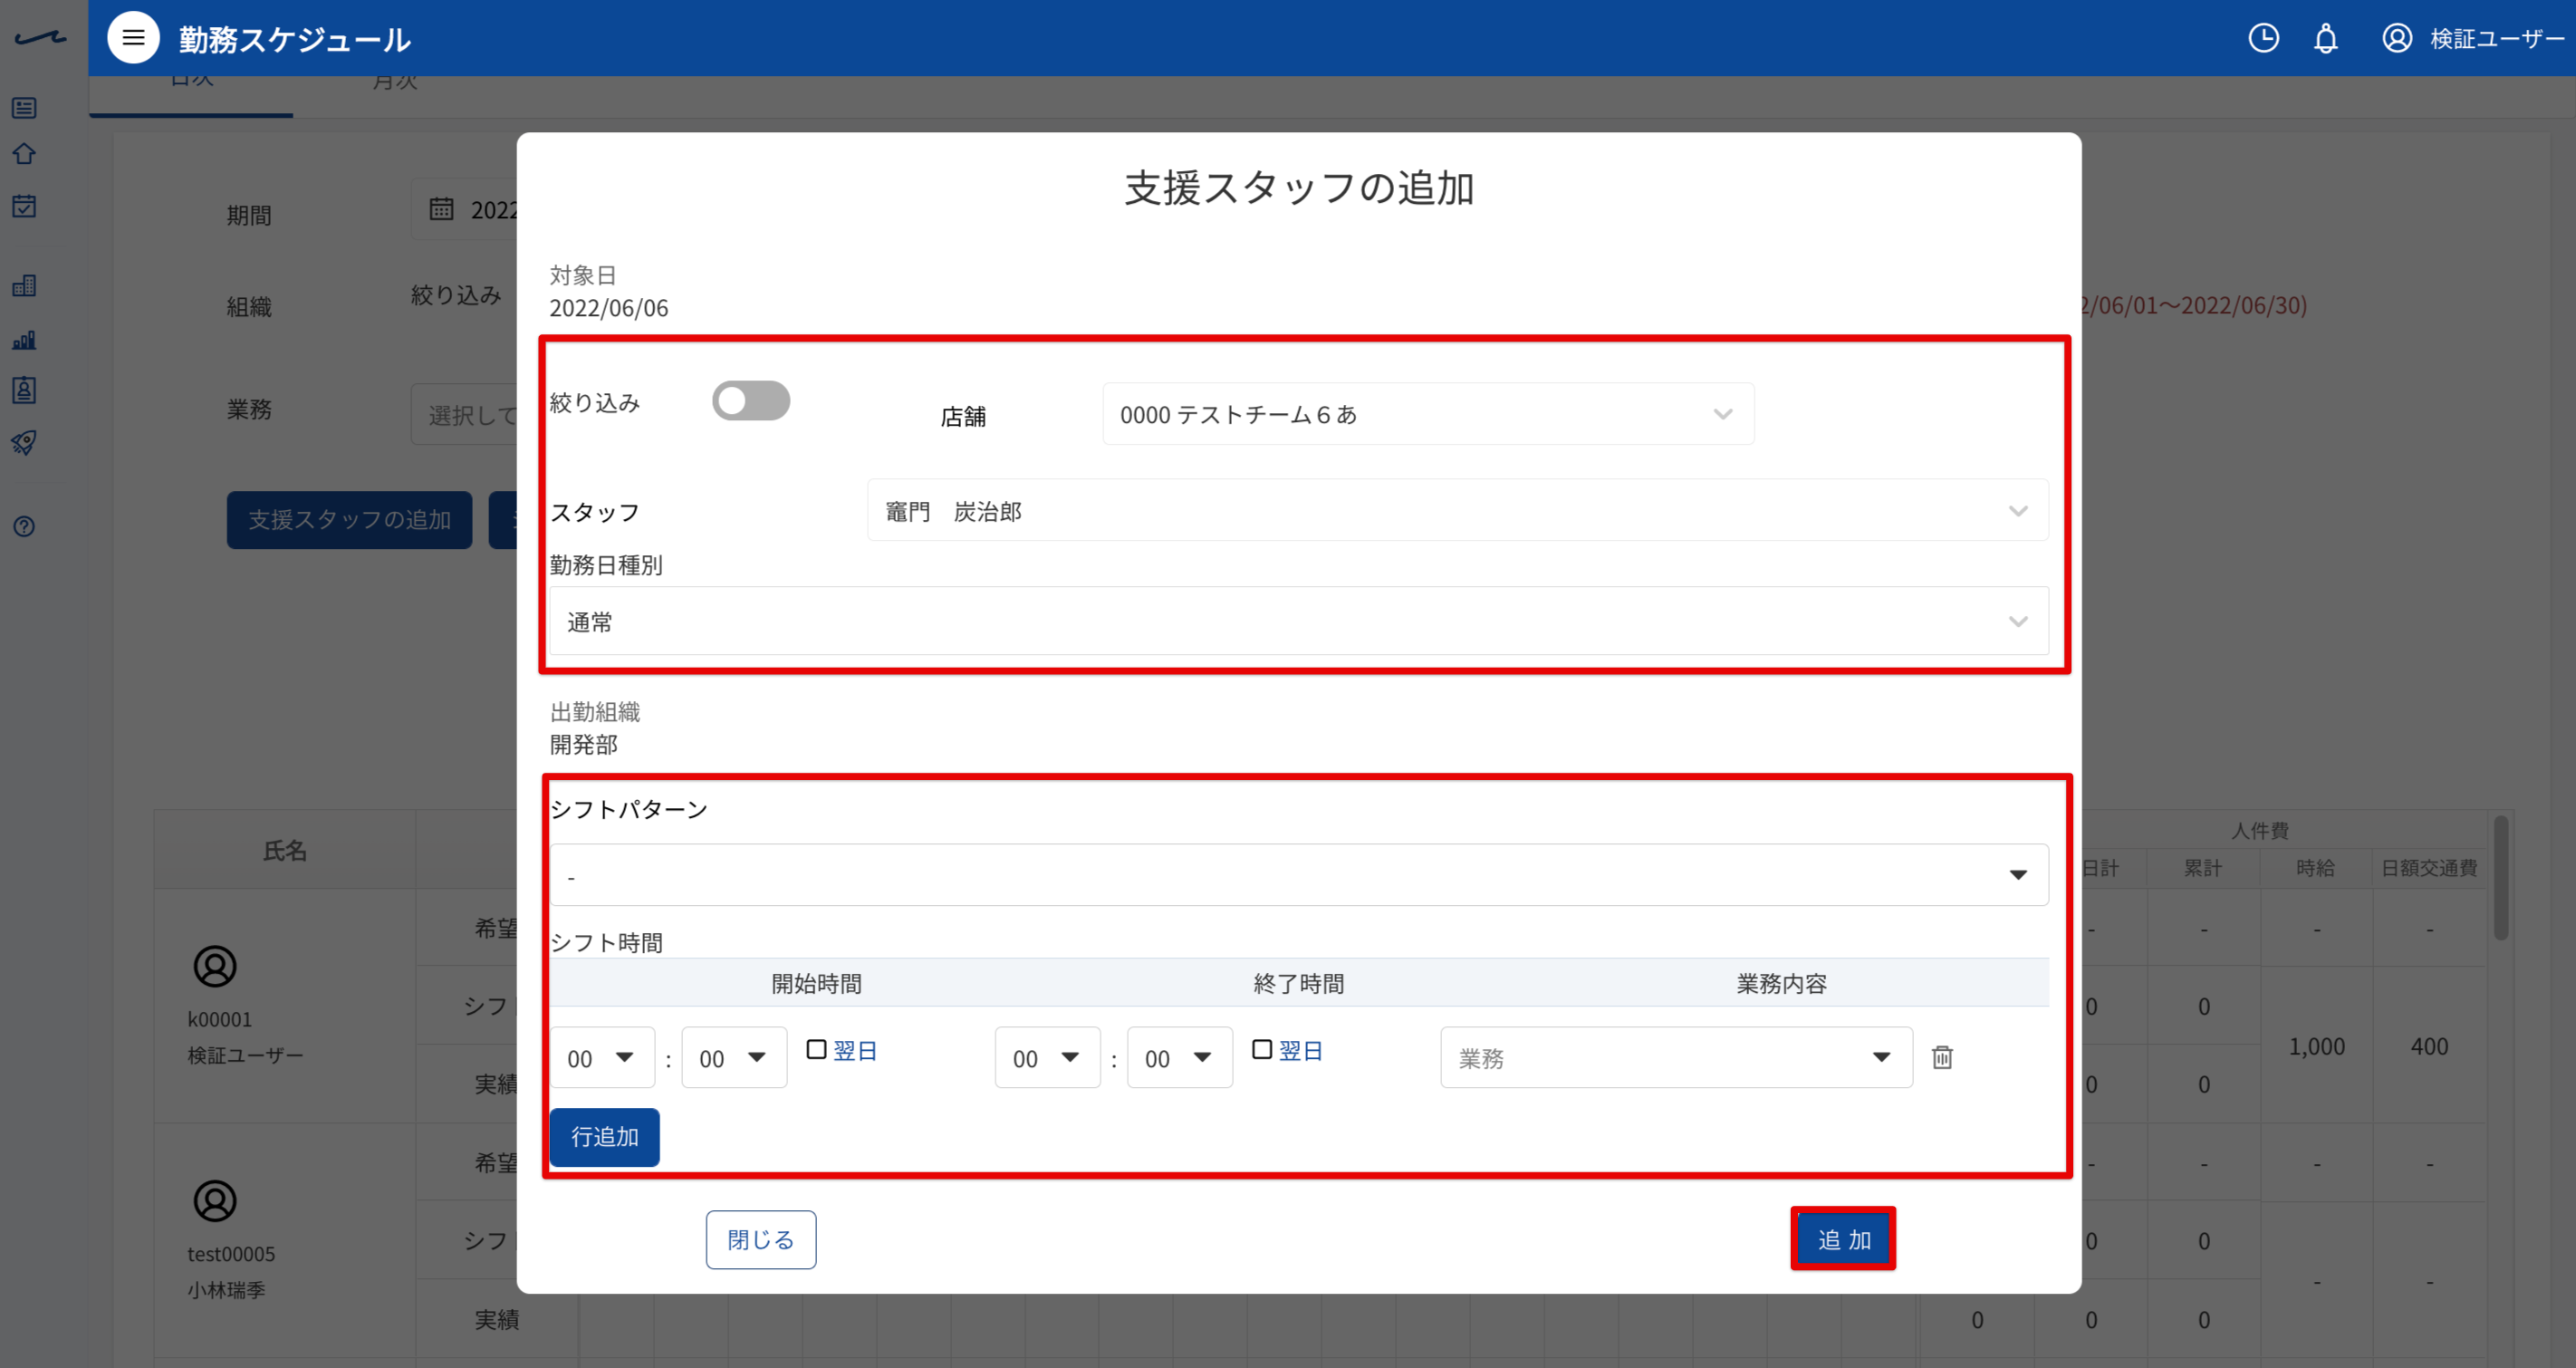This screenshot has width=2576, height=1368.
Task: Click the avatar icon for test00005
Action: point(214,1200)
